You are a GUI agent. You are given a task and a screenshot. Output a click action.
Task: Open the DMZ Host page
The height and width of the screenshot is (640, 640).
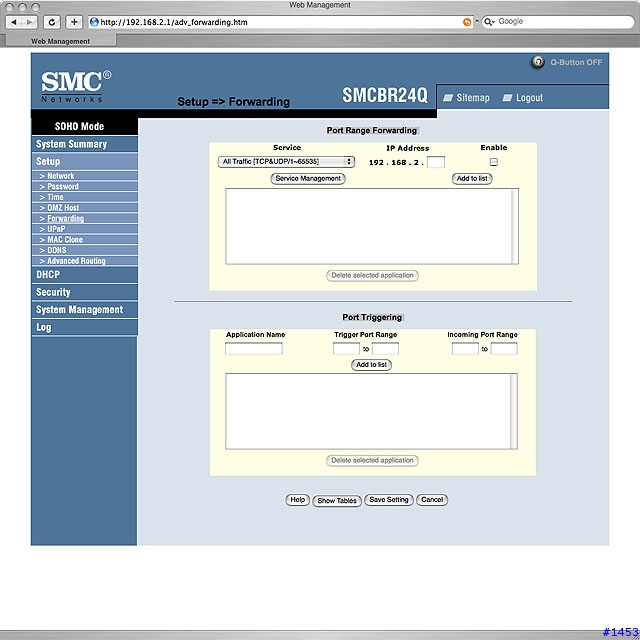coord(63,208)
